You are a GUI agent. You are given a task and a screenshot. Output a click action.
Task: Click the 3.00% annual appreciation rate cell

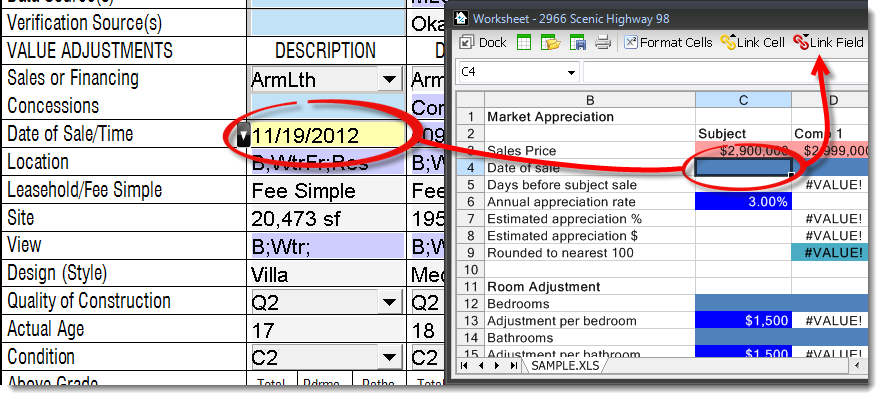(x=743, y=202)
